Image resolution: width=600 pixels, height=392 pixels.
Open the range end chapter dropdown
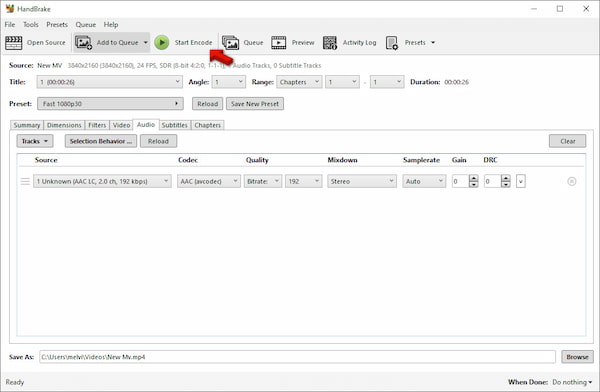click(387, 82)
